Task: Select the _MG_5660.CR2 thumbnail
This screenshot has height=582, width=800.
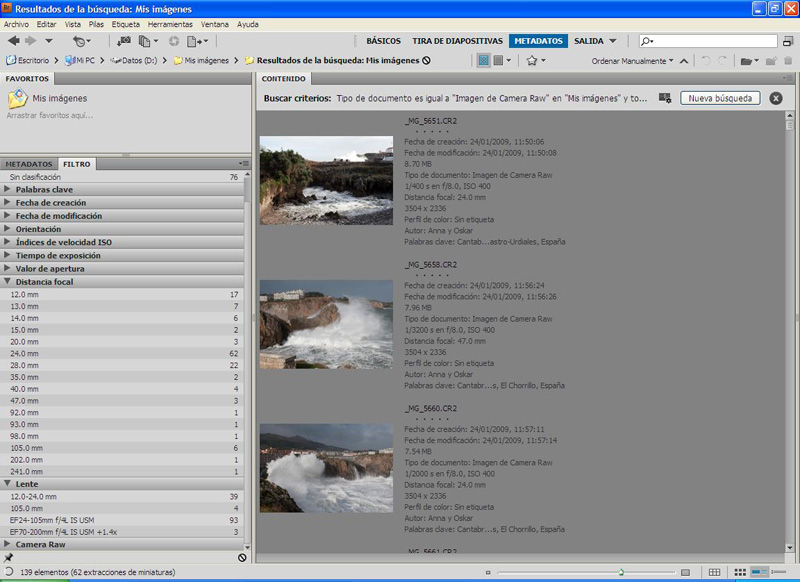Action: coord(327,468)
